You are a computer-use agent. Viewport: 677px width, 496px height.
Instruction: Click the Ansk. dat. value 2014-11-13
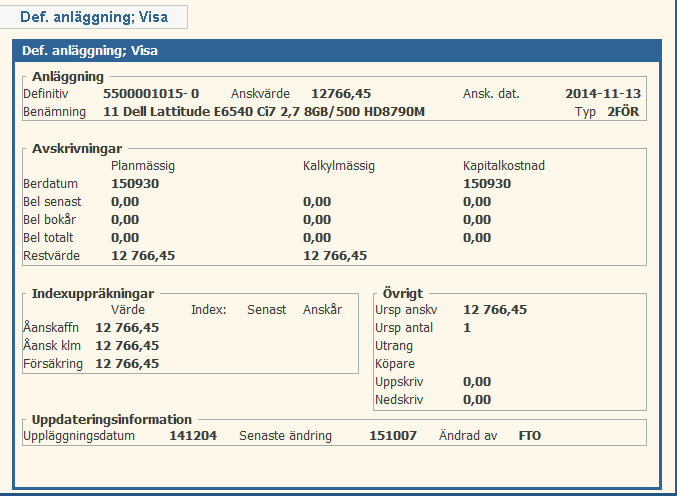(x=603, y=94)
